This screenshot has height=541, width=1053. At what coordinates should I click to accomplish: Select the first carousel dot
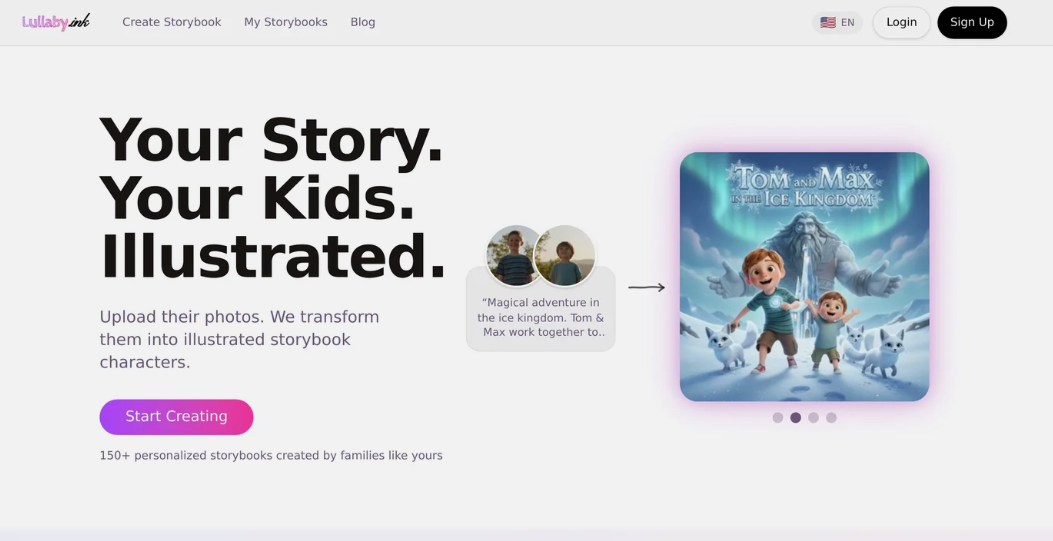[x=778, y=418]
